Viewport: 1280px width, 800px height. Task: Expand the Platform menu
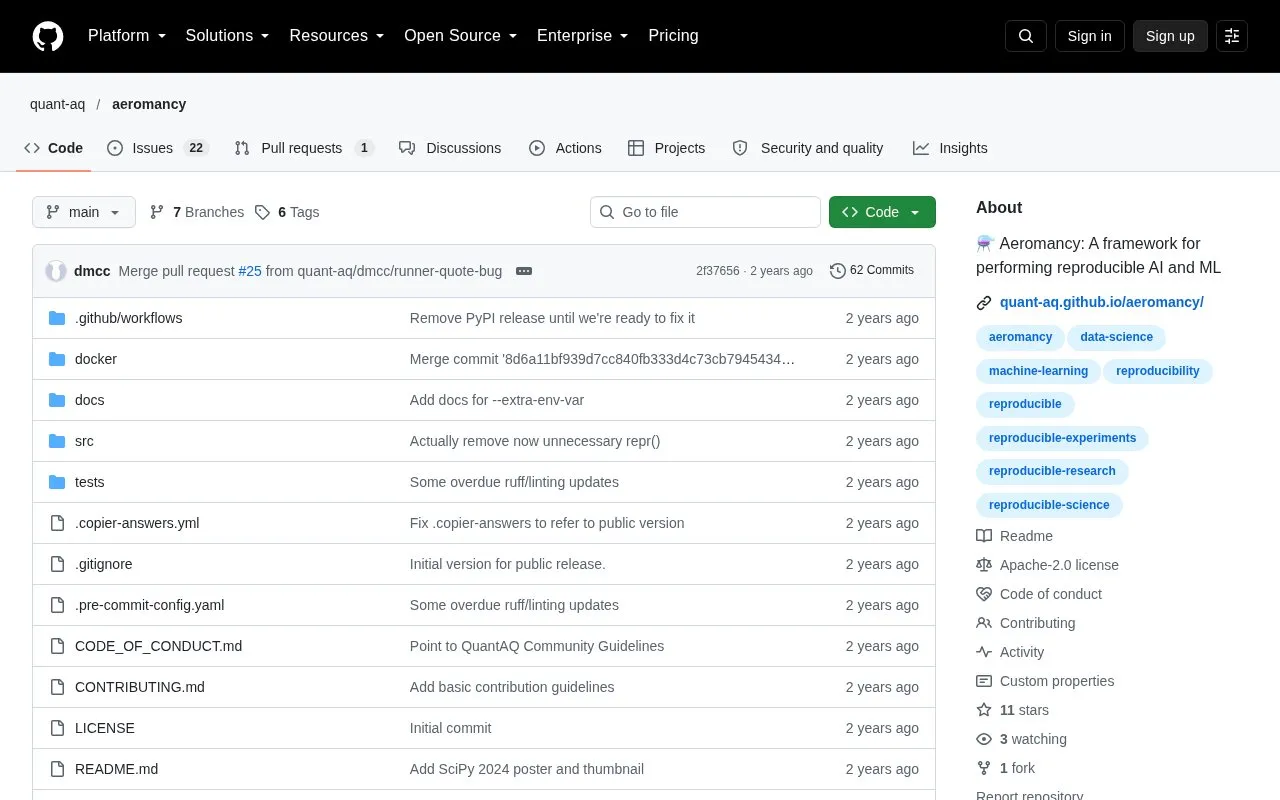tap(127, 36)
